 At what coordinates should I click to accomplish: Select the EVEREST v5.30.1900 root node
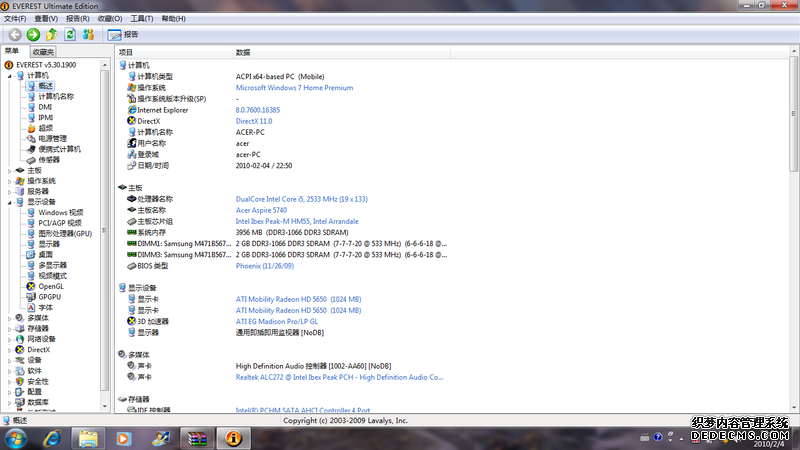coord(46,65)
